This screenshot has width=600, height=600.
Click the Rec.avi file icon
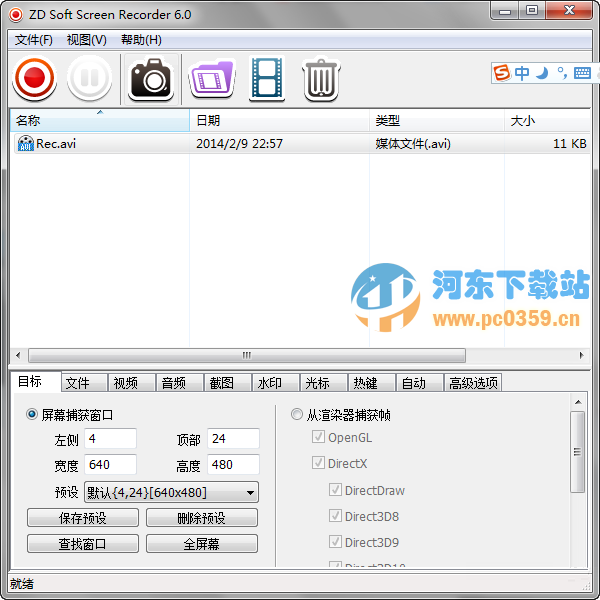tap(26, 143)
